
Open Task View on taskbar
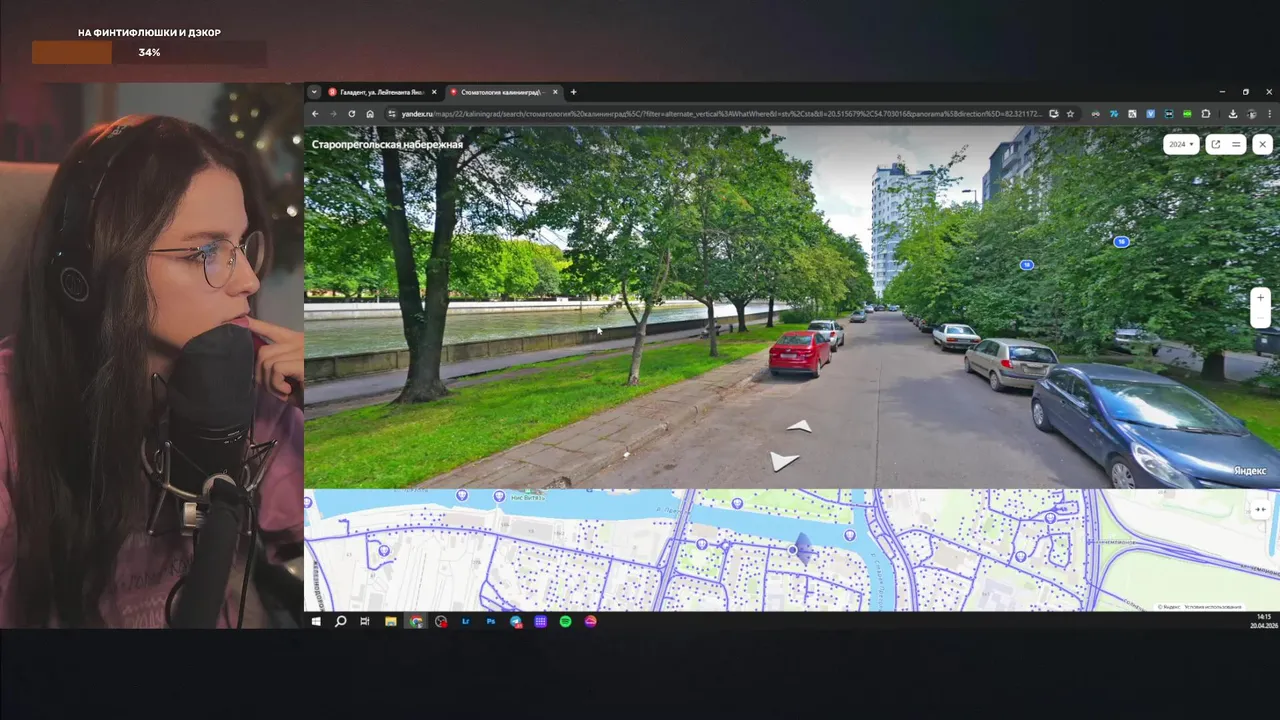(x=365, y=621)
